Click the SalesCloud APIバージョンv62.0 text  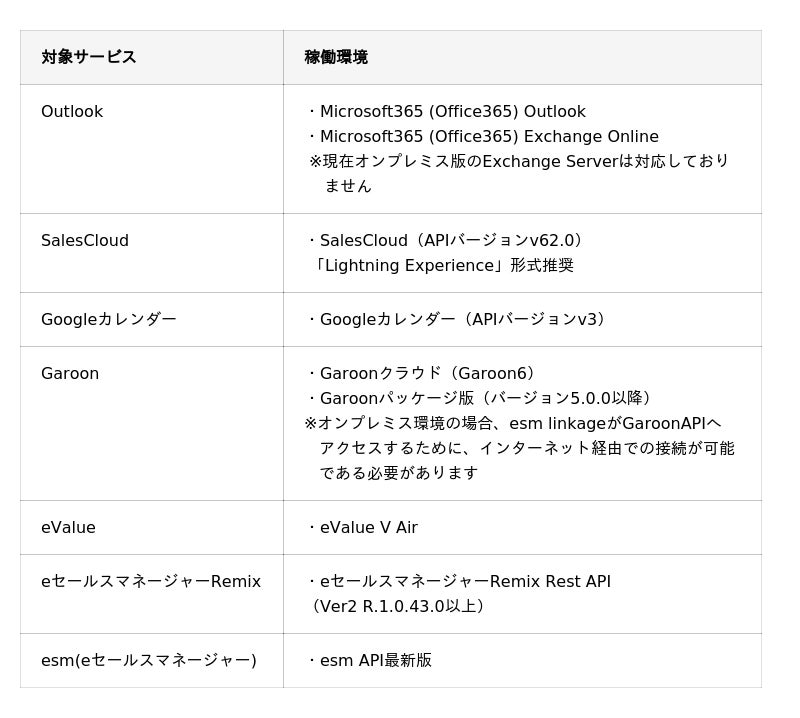447,241
